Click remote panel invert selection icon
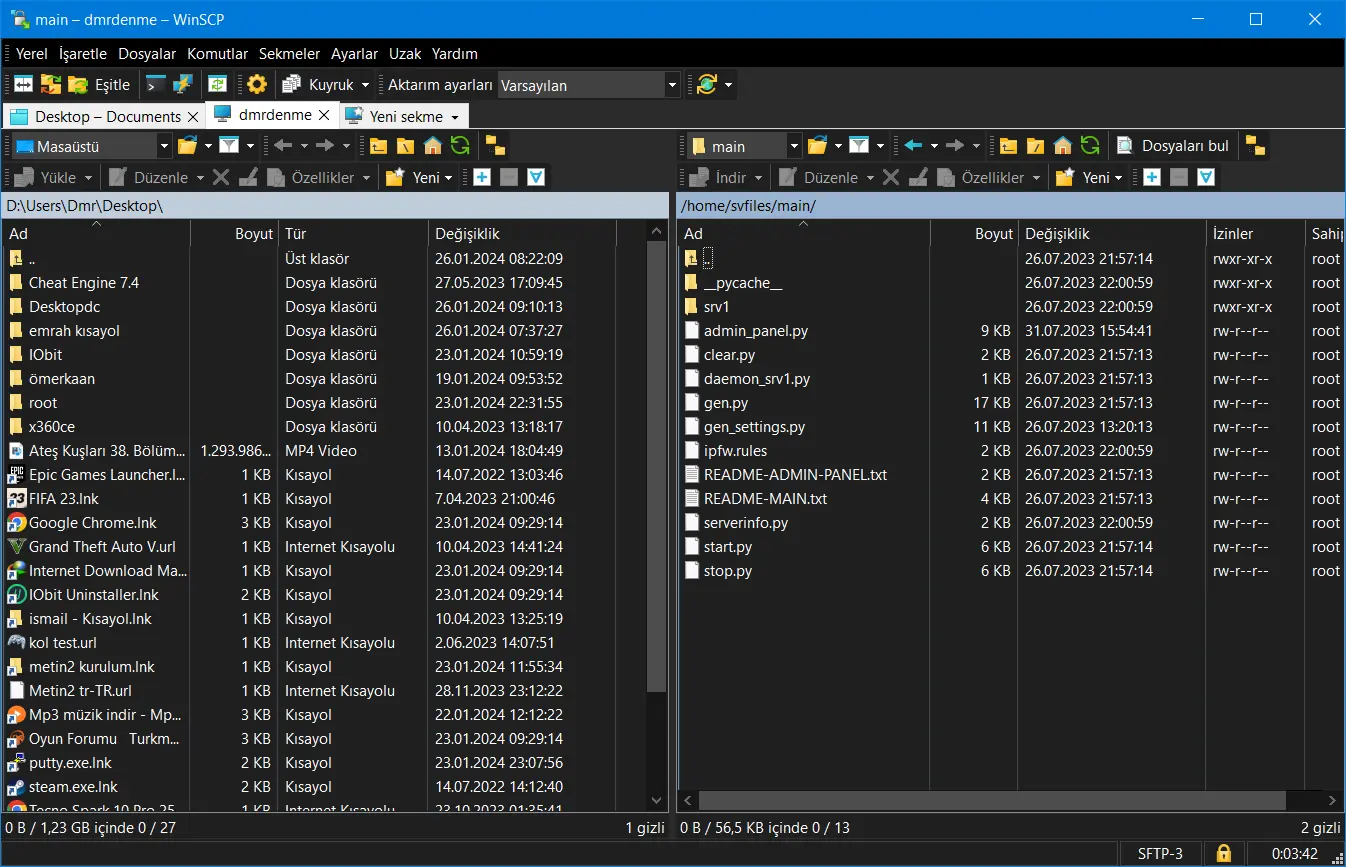Viewport: 1346px width, 867px height. (x=1206, y=177)
